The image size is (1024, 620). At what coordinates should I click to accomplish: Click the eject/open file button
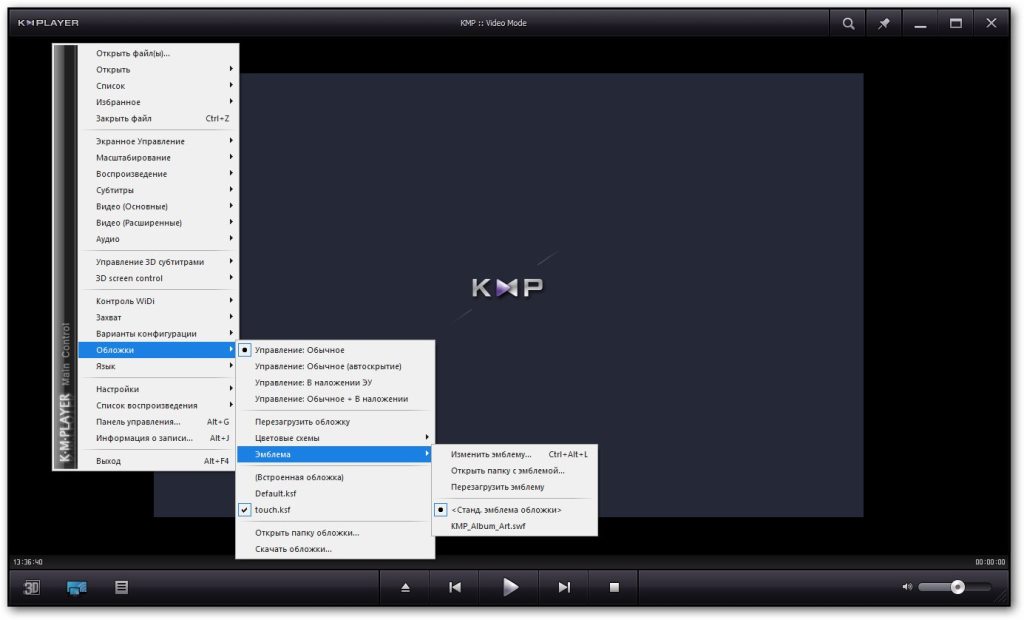pos(405,588)
